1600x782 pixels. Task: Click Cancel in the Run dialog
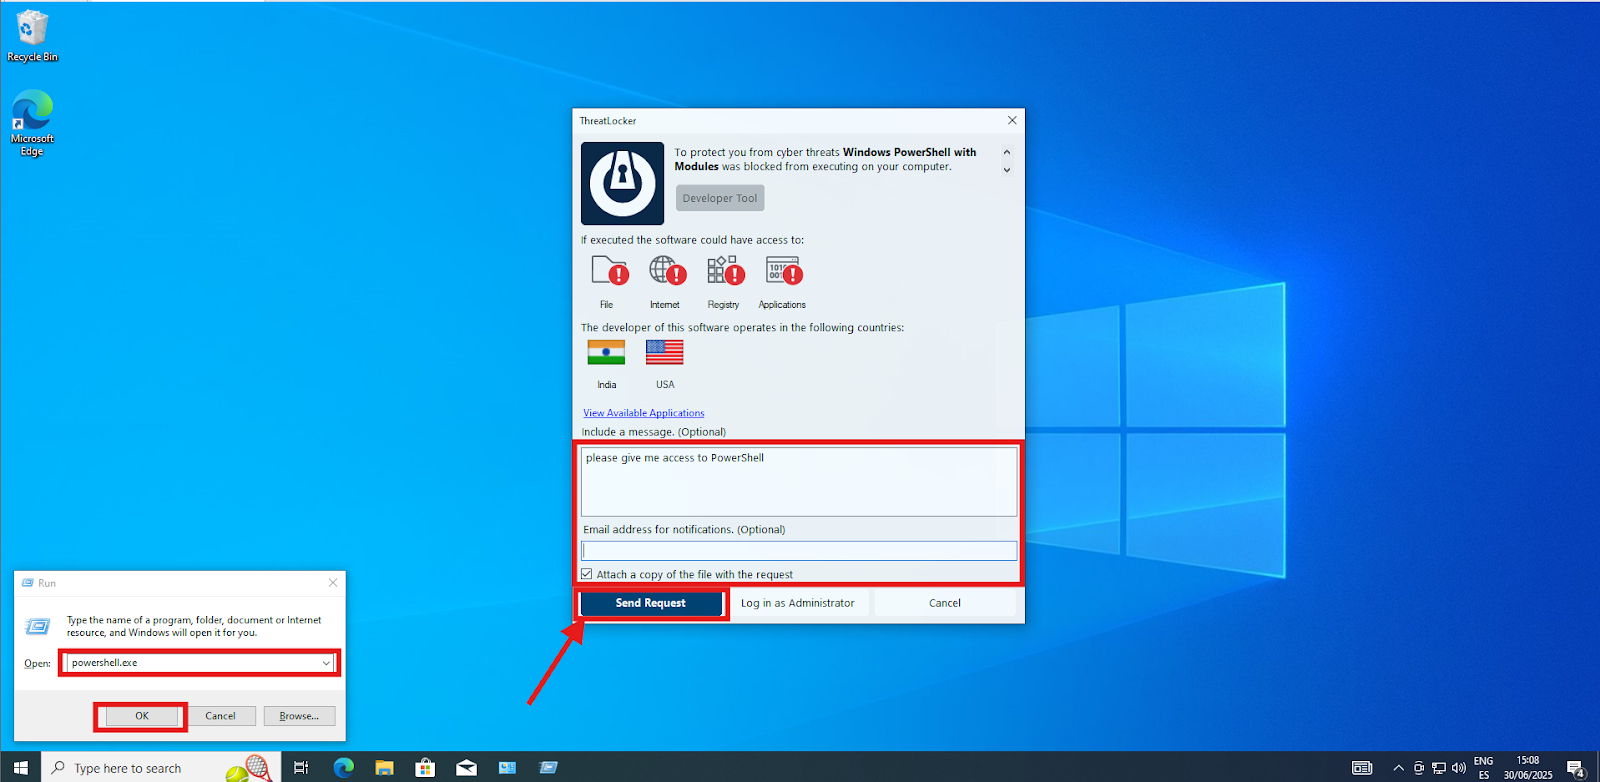[x=220, y=716]
